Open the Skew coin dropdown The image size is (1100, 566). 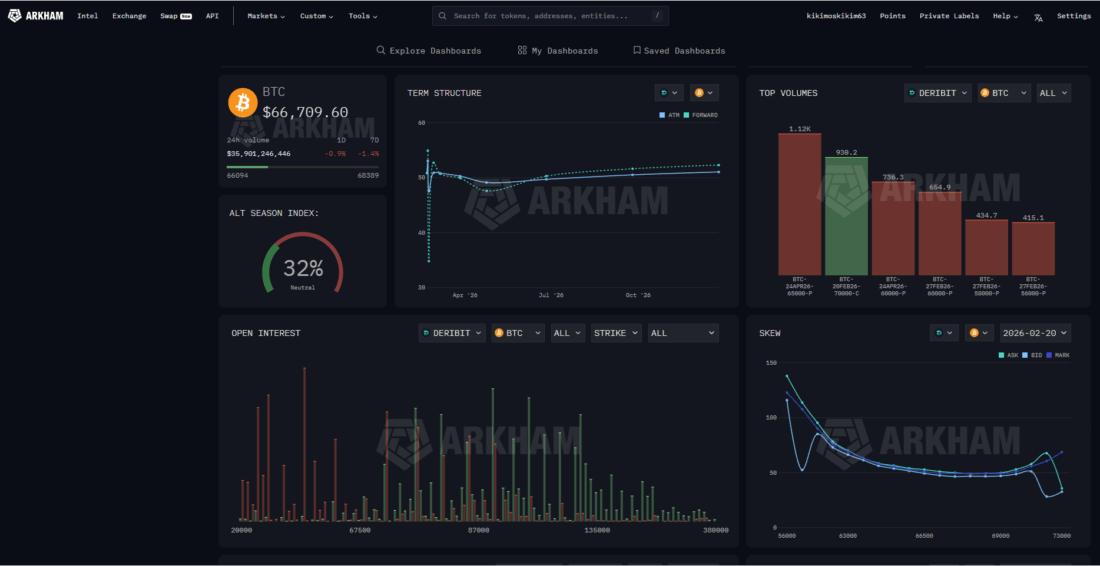979,332
